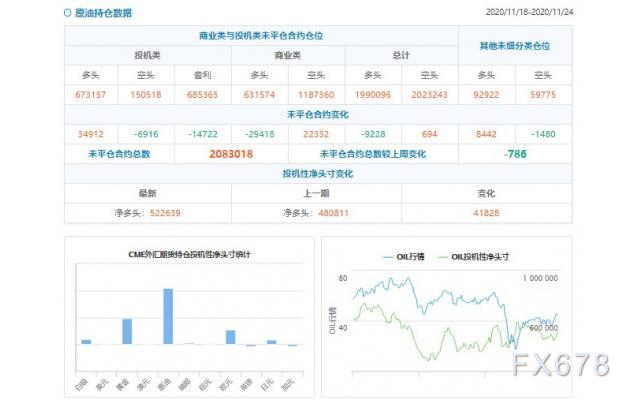Click the 未平仓合约总数 value 2083018
The height and width of the screenshot is (400, 640).
click(231, 154)
